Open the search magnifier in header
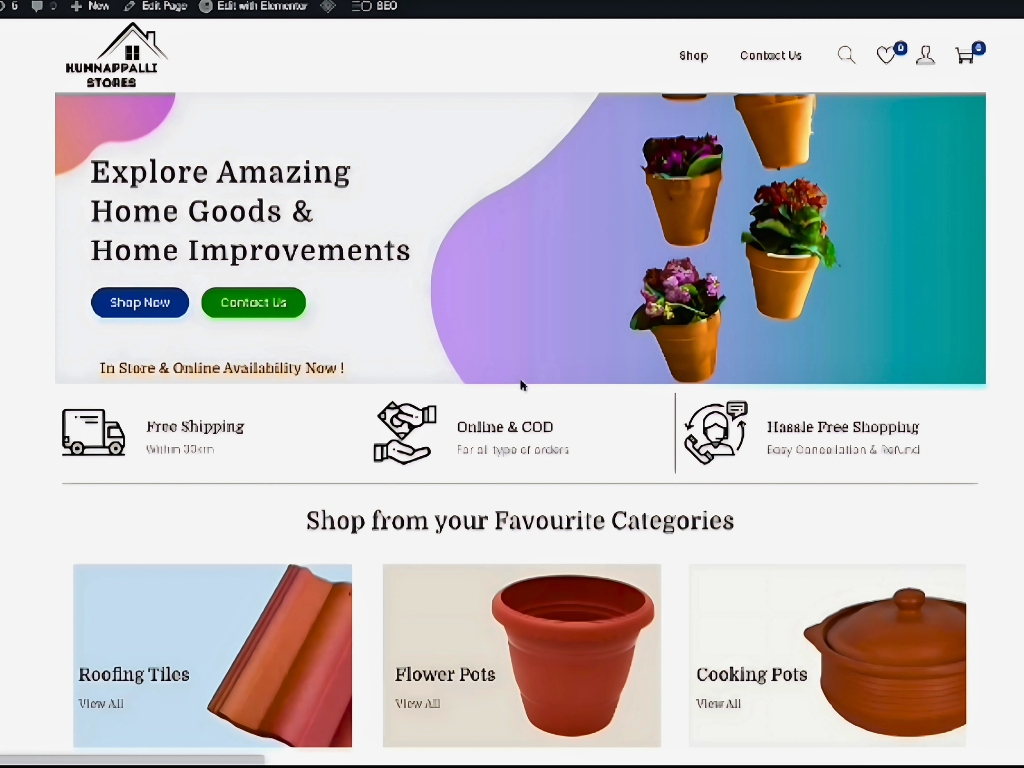This screenshot has height=768, width=1024. (846, 55)
